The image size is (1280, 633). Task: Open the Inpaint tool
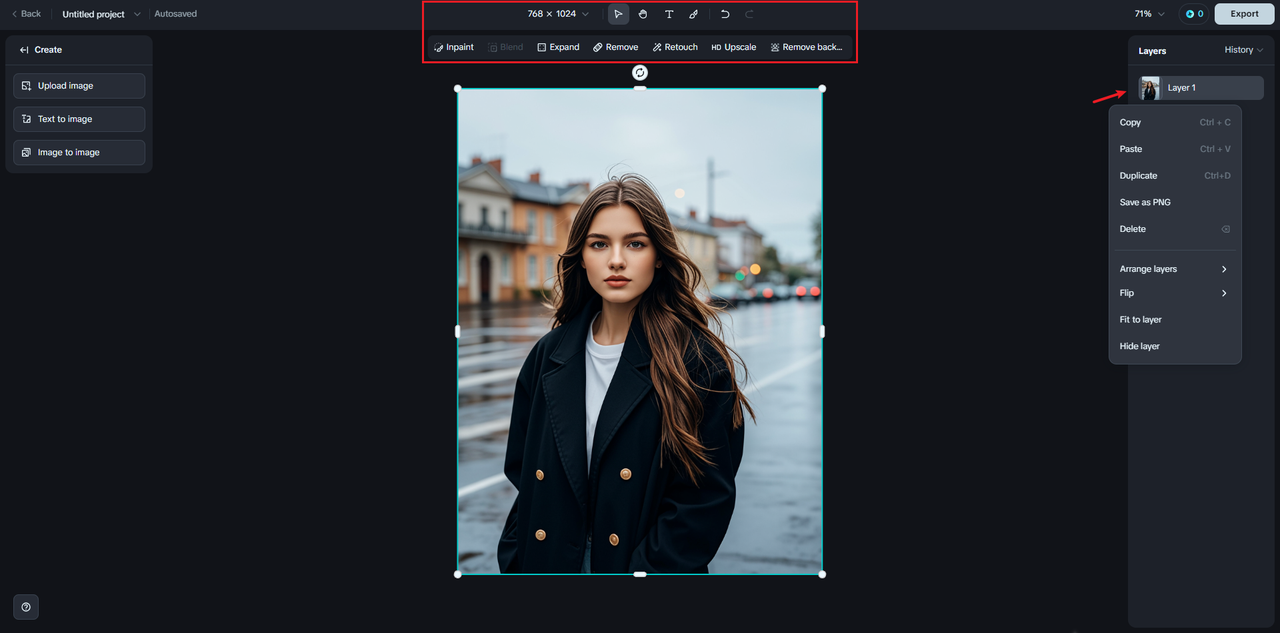(x=454, y=47)
